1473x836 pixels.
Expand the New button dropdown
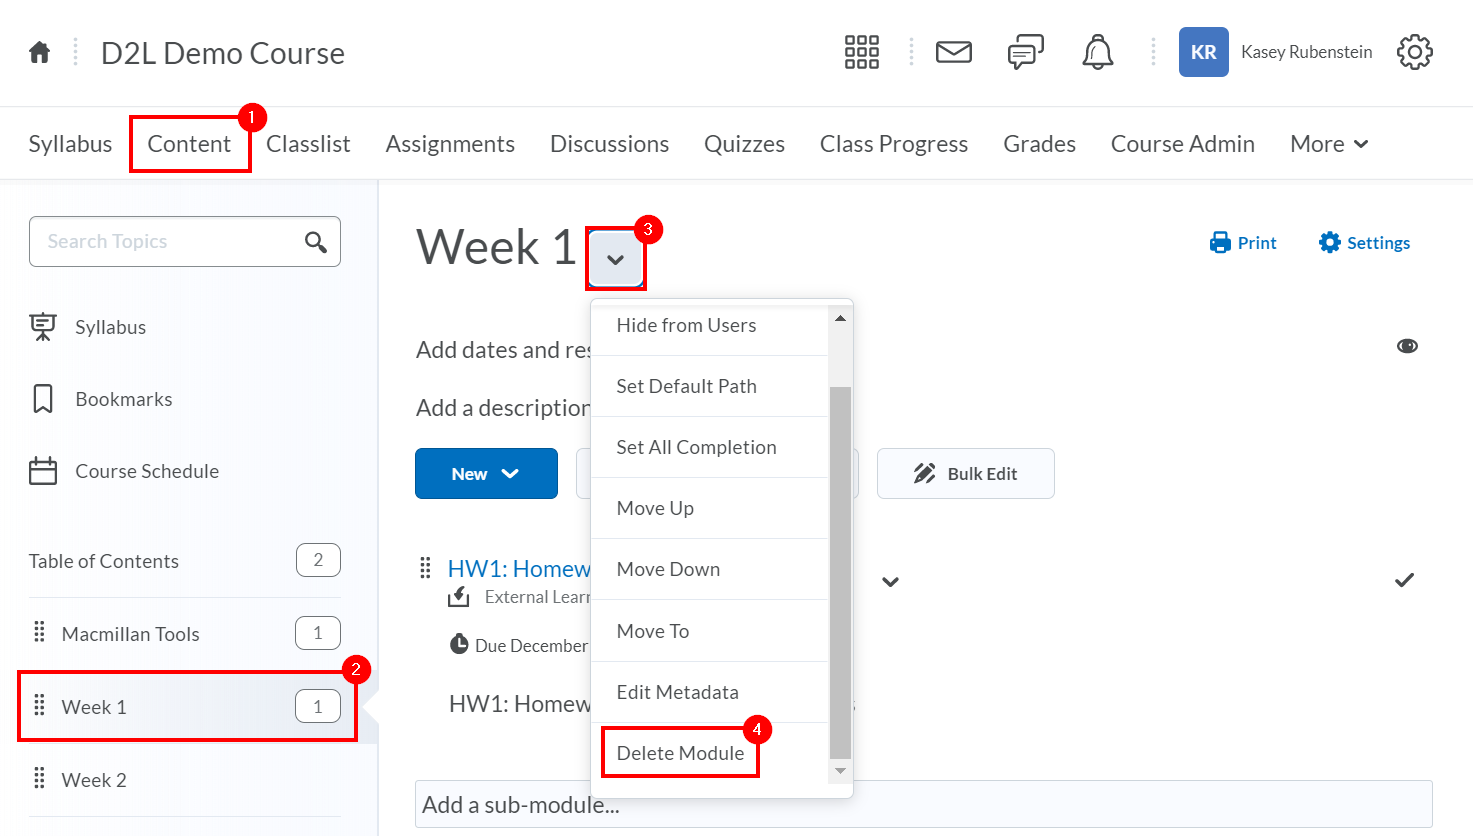pos(486,473)
